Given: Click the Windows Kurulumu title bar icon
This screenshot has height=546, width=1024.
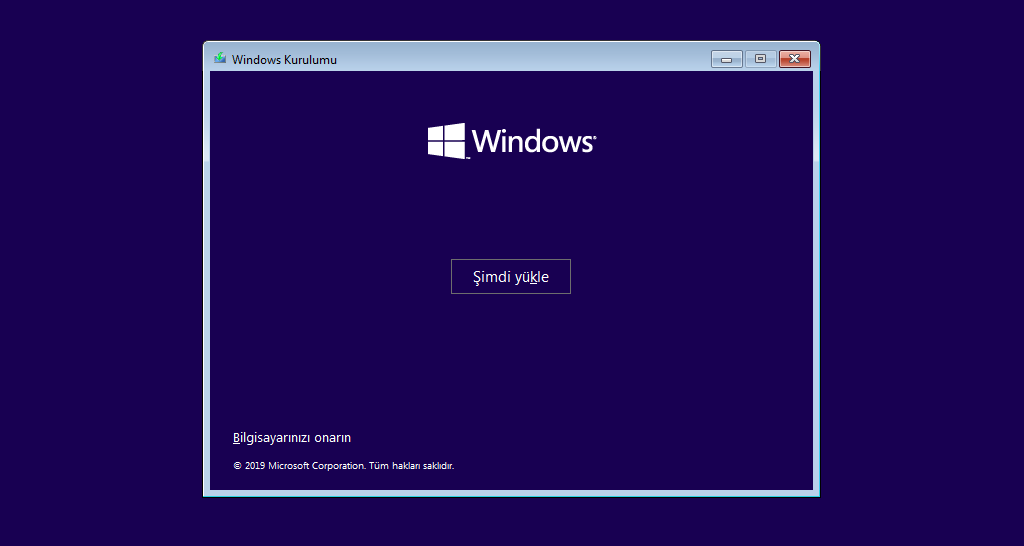Looking at the screenshot, I should click(220, 59).
